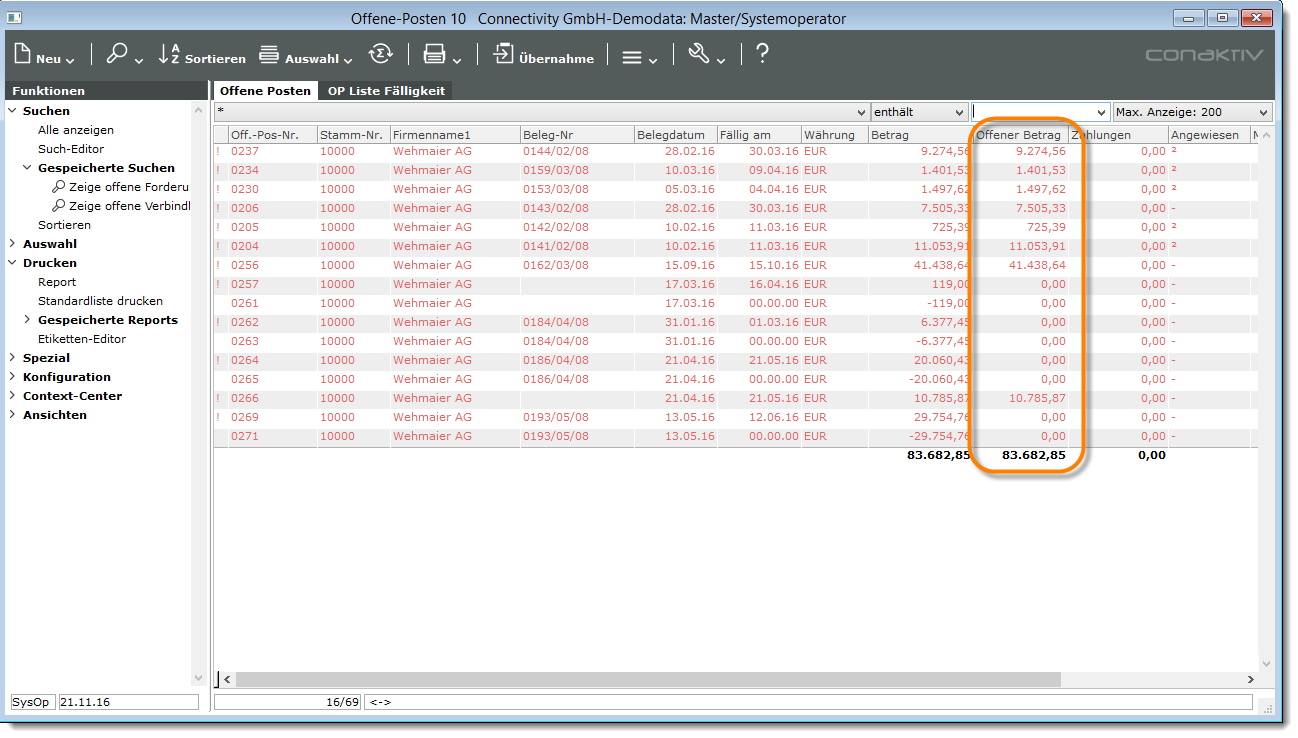Expand the Auswahl tree node
Screen dimensions: 1298x738
pos(12,244)
